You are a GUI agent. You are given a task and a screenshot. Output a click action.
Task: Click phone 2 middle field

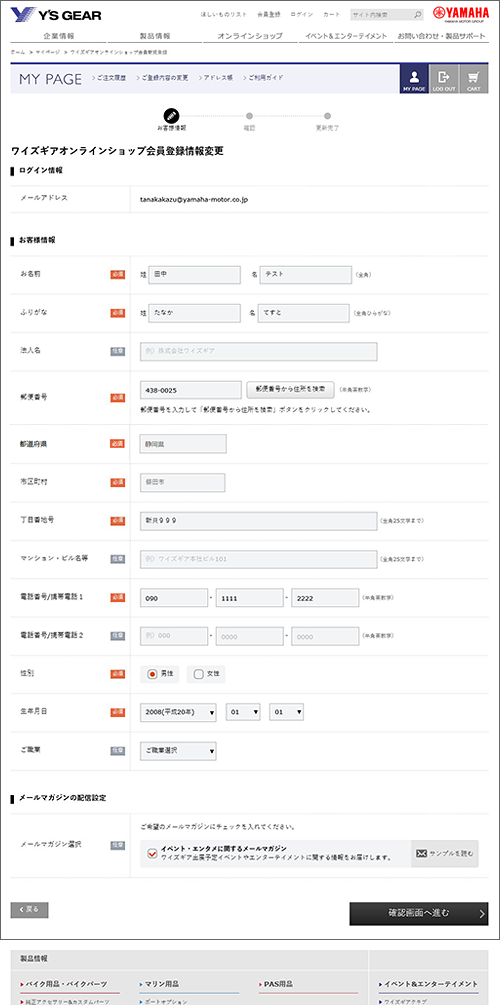point(249,636)
